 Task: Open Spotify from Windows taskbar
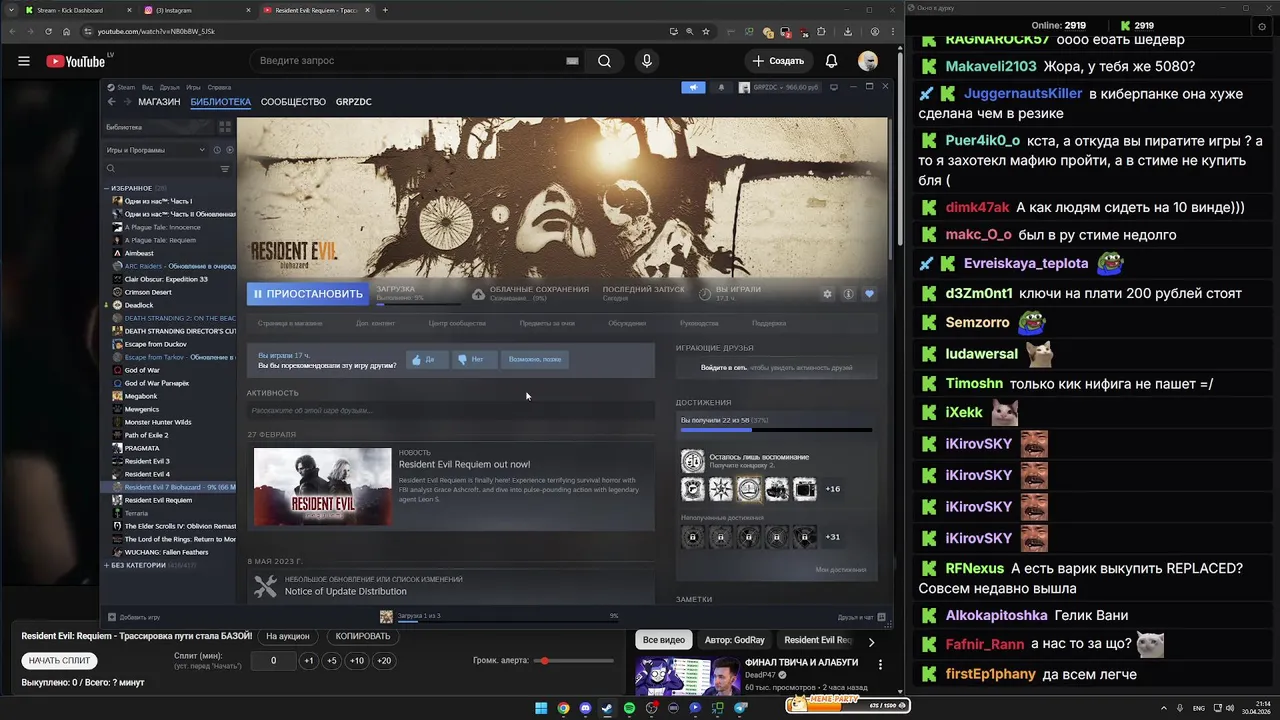(x=629, y=708)
